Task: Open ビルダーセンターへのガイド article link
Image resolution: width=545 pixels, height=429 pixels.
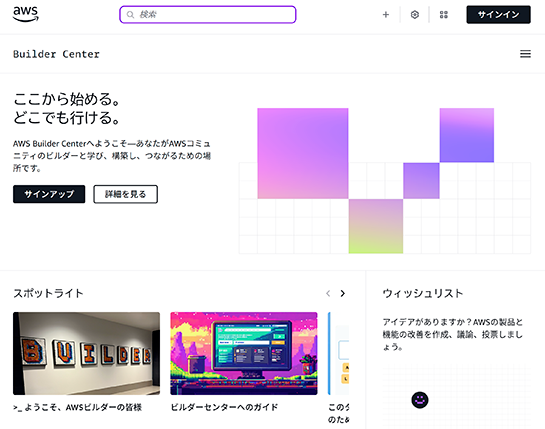Action: pos(224,407)
